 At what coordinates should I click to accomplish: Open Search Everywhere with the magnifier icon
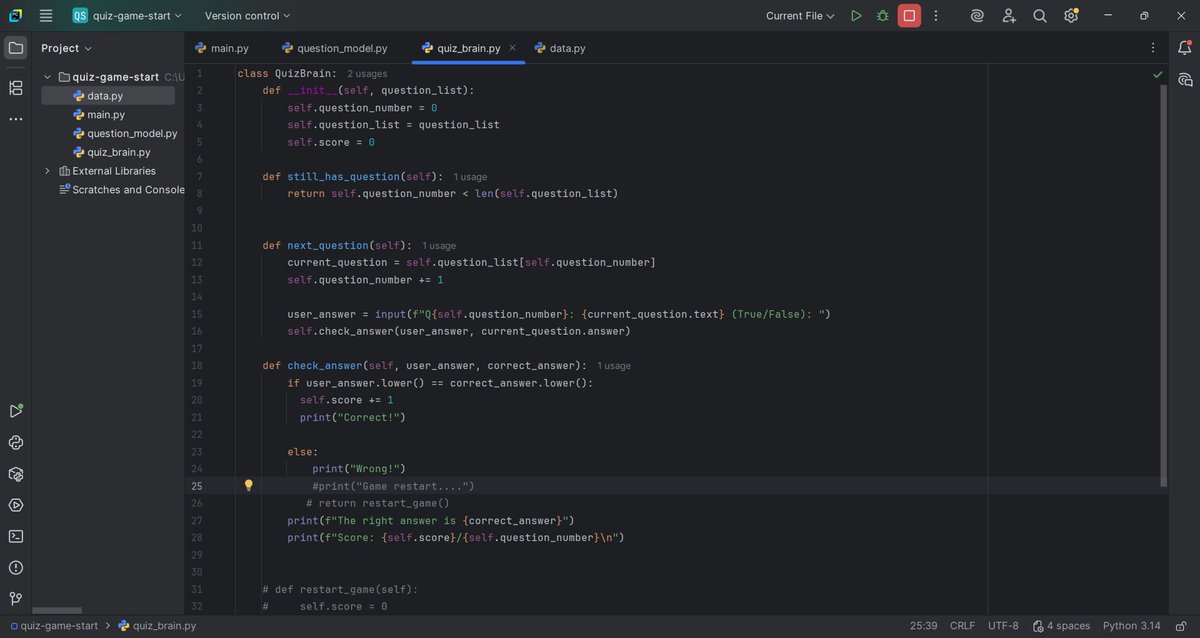[x=1040, y=16]
